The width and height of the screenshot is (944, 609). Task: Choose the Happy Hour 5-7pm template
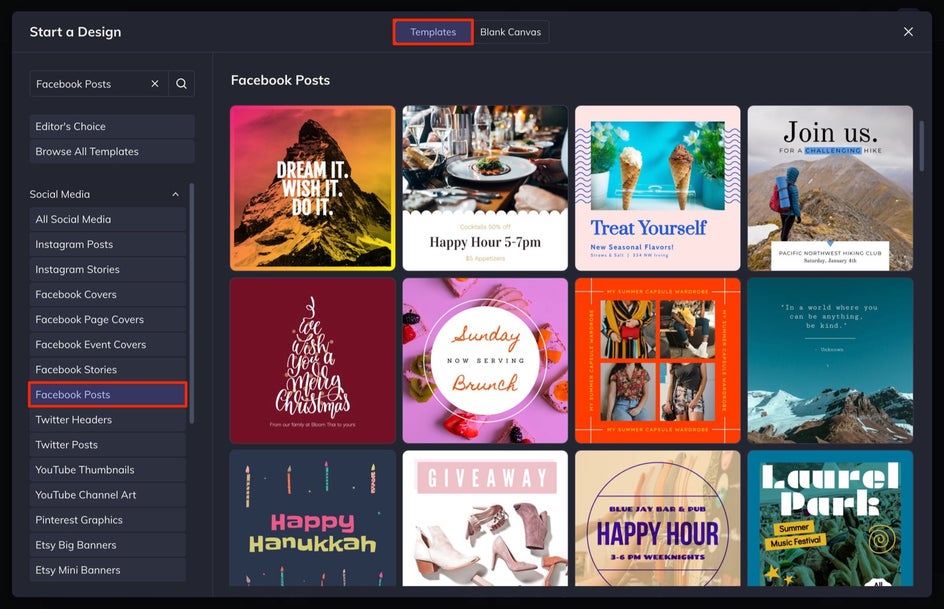tap(485, 188)
